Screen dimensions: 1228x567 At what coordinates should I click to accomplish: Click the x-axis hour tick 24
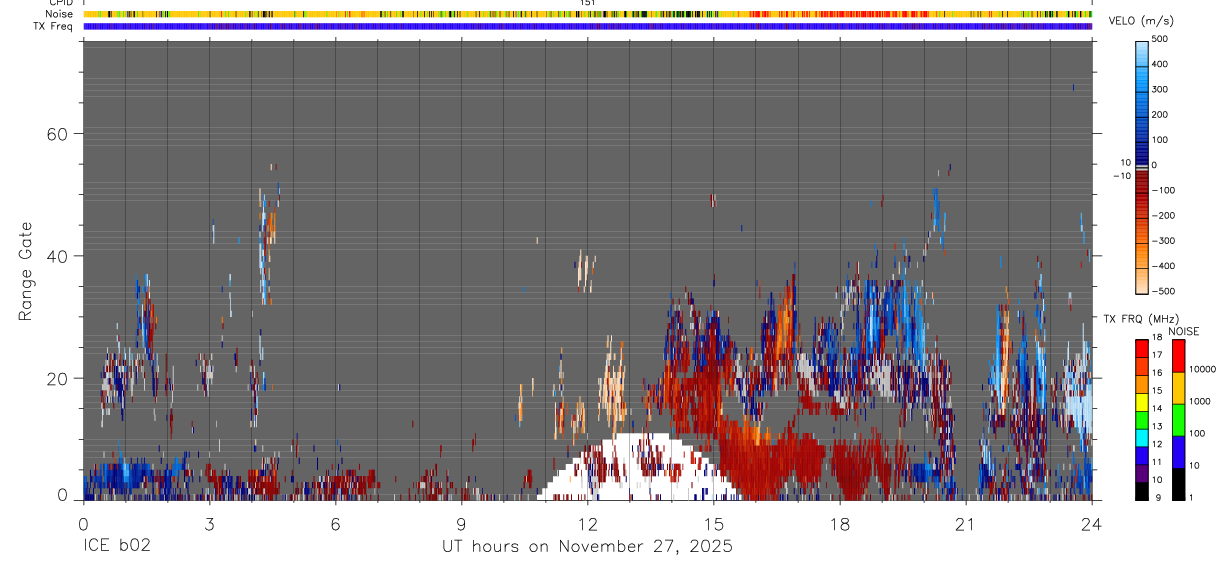(1092, 523)
